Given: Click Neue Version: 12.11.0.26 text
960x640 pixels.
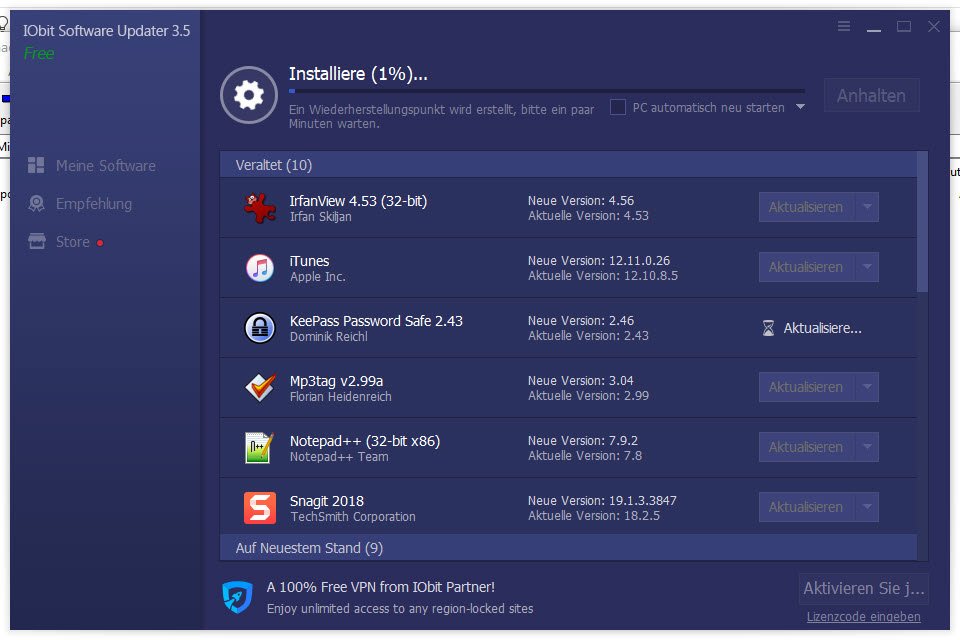Looking at the screenshot, I should tap(599, 260).
